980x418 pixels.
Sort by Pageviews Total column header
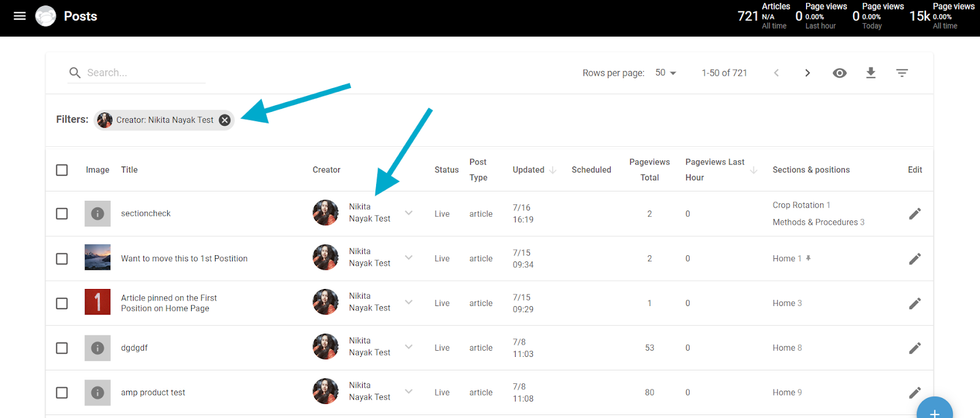pyautogui.click(x=650, y=170)
